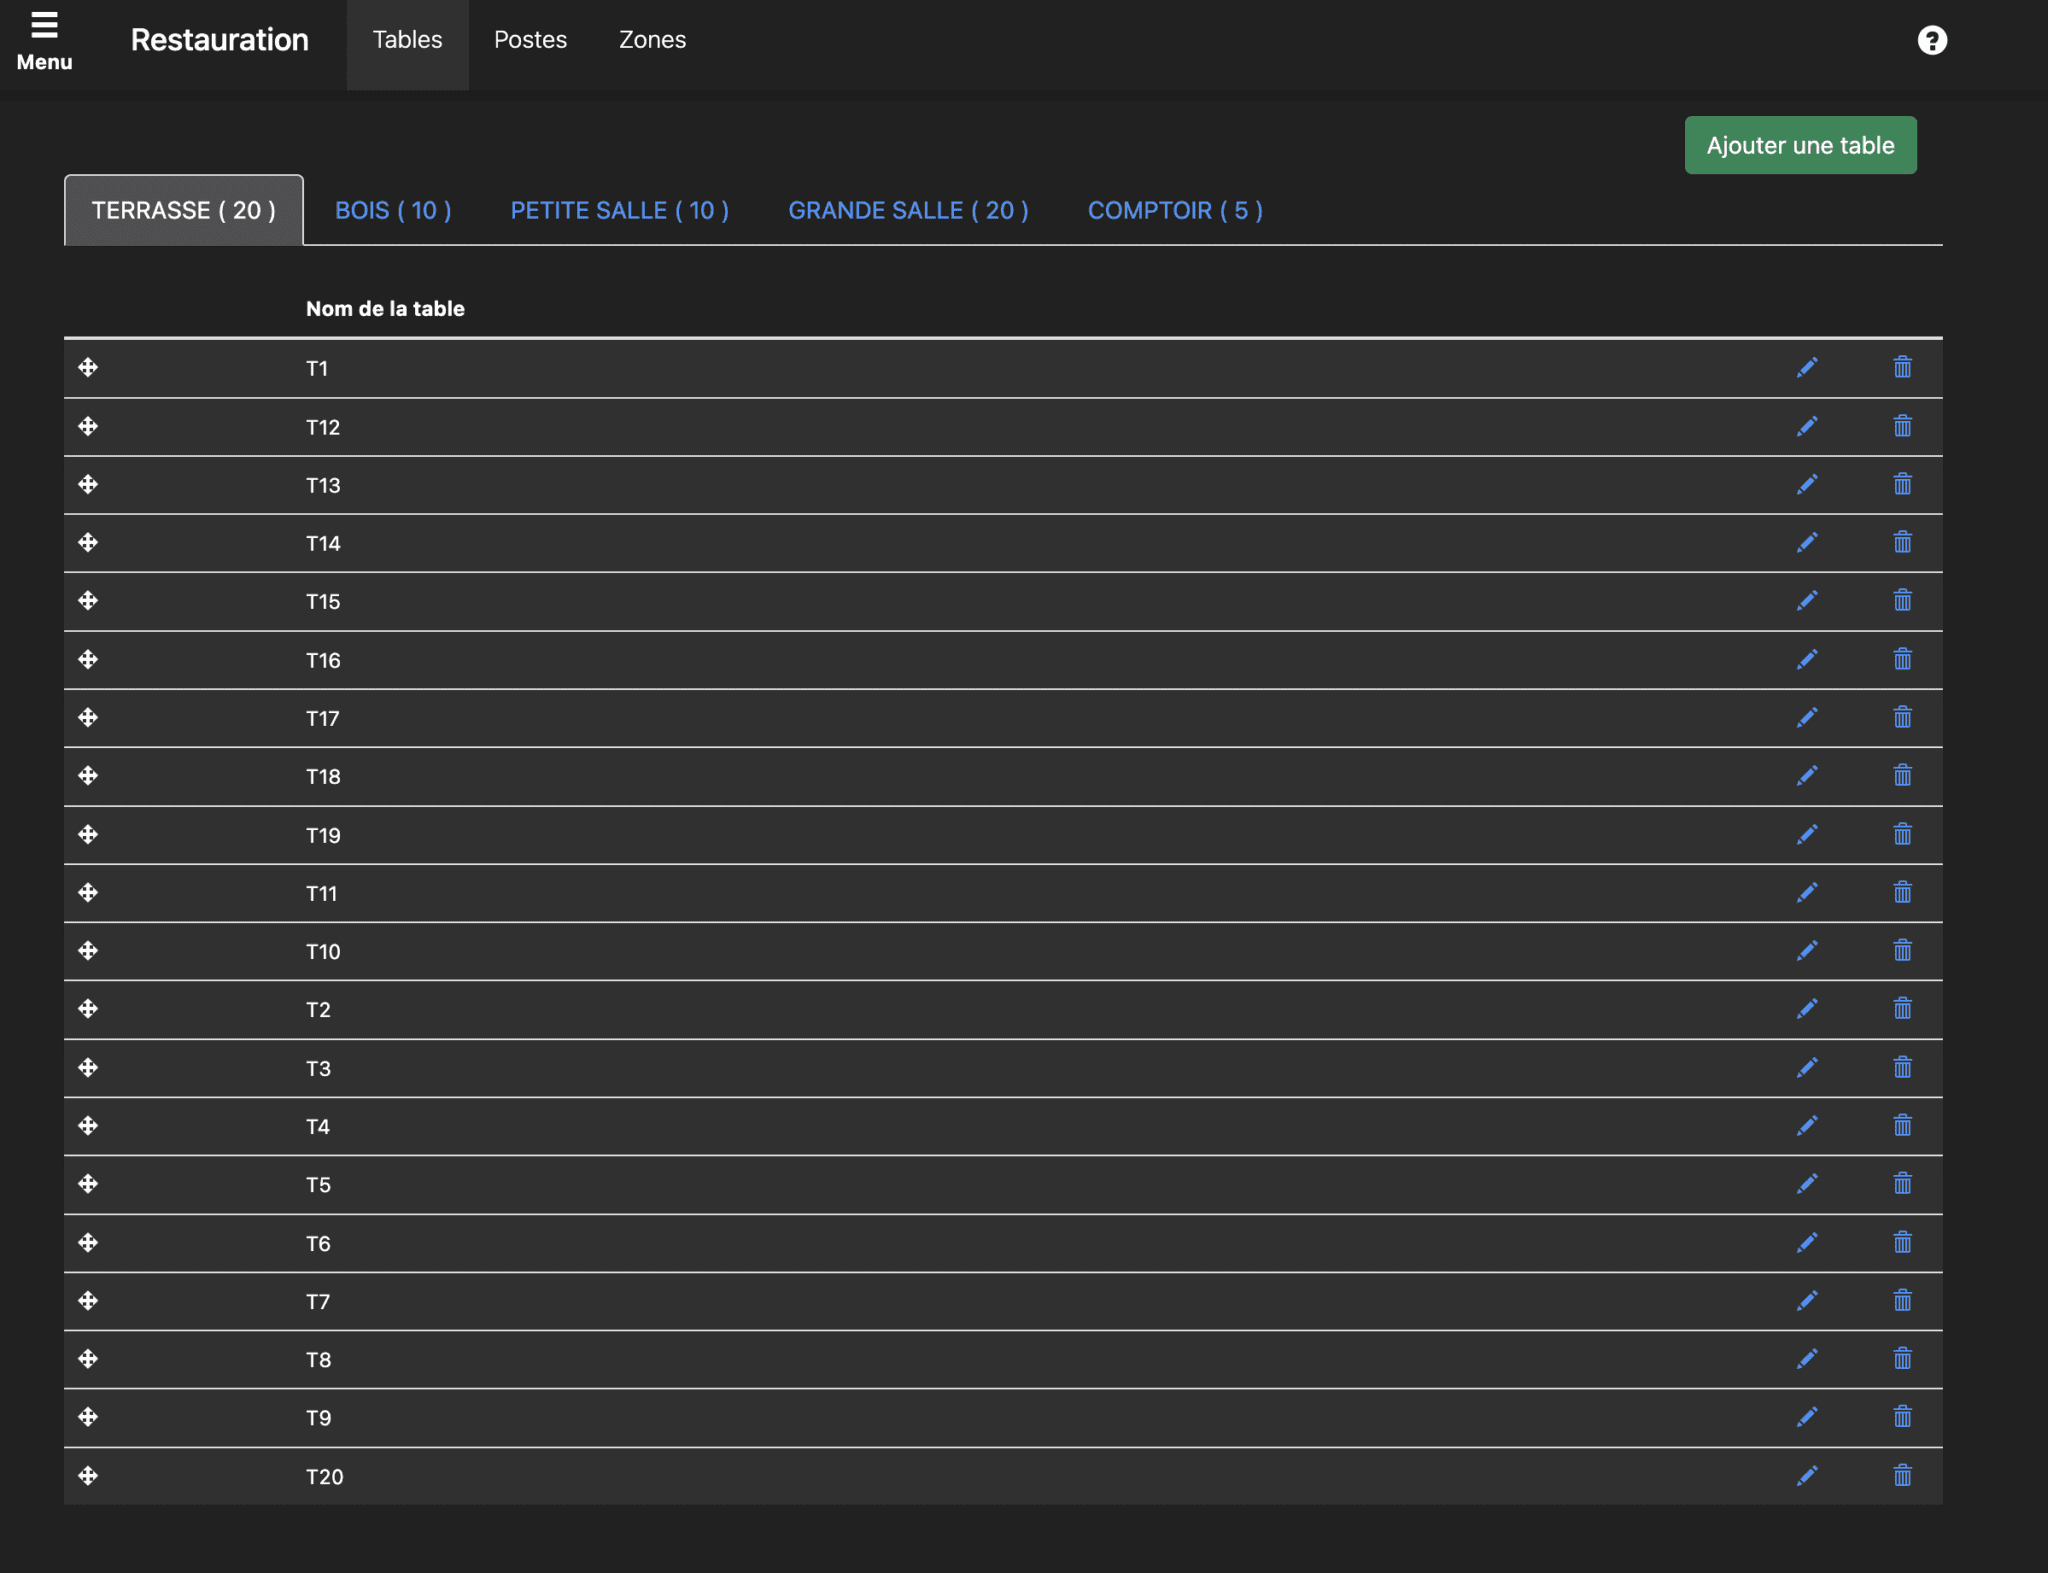This screenshot has width=2048, height=1573.
Task: Grab the move handle for T4
Action: (x=88, y=1126)
